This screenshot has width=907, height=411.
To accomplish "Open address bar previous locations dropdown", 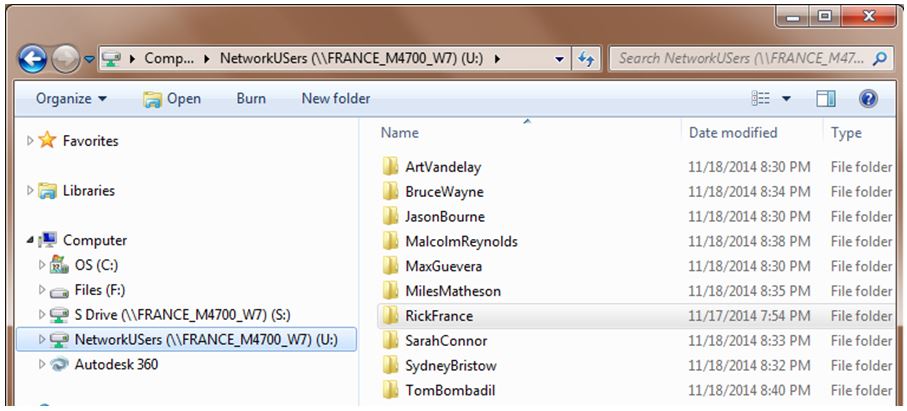I will [x=560, y=58].
